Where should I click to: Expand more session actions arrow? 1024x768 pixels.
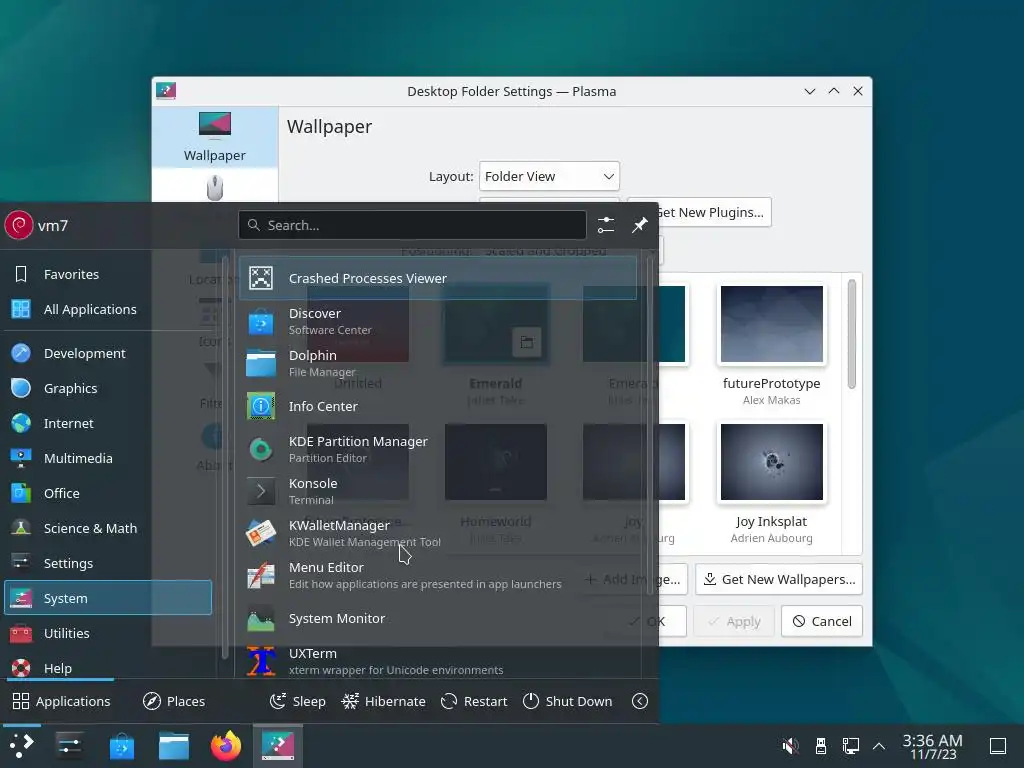coord(640,701)
